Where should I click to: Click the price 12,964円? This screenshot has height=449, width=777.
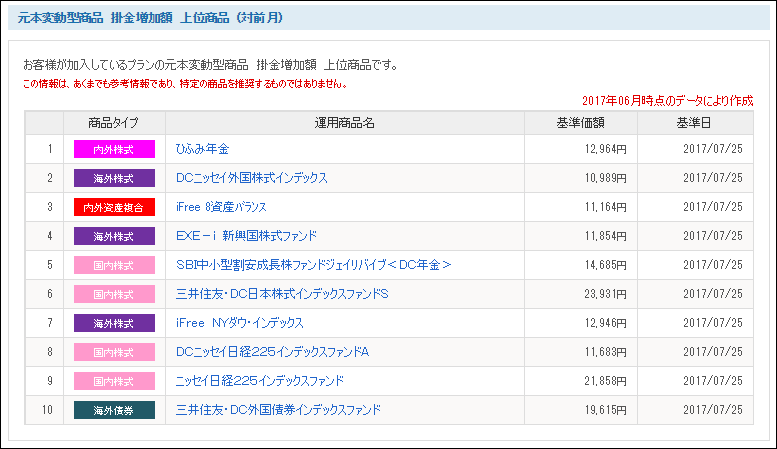606,149
